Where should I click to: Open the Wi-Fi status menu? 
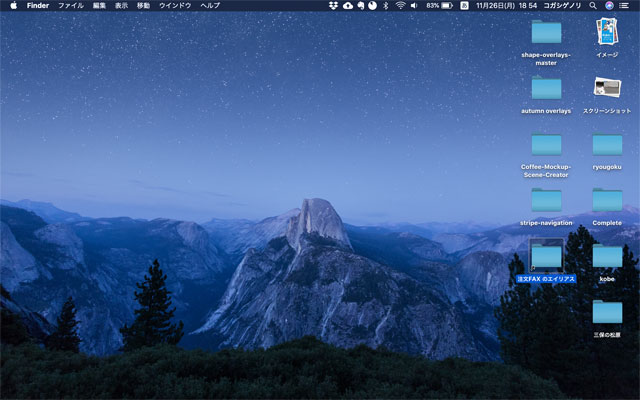click(400, 6)
